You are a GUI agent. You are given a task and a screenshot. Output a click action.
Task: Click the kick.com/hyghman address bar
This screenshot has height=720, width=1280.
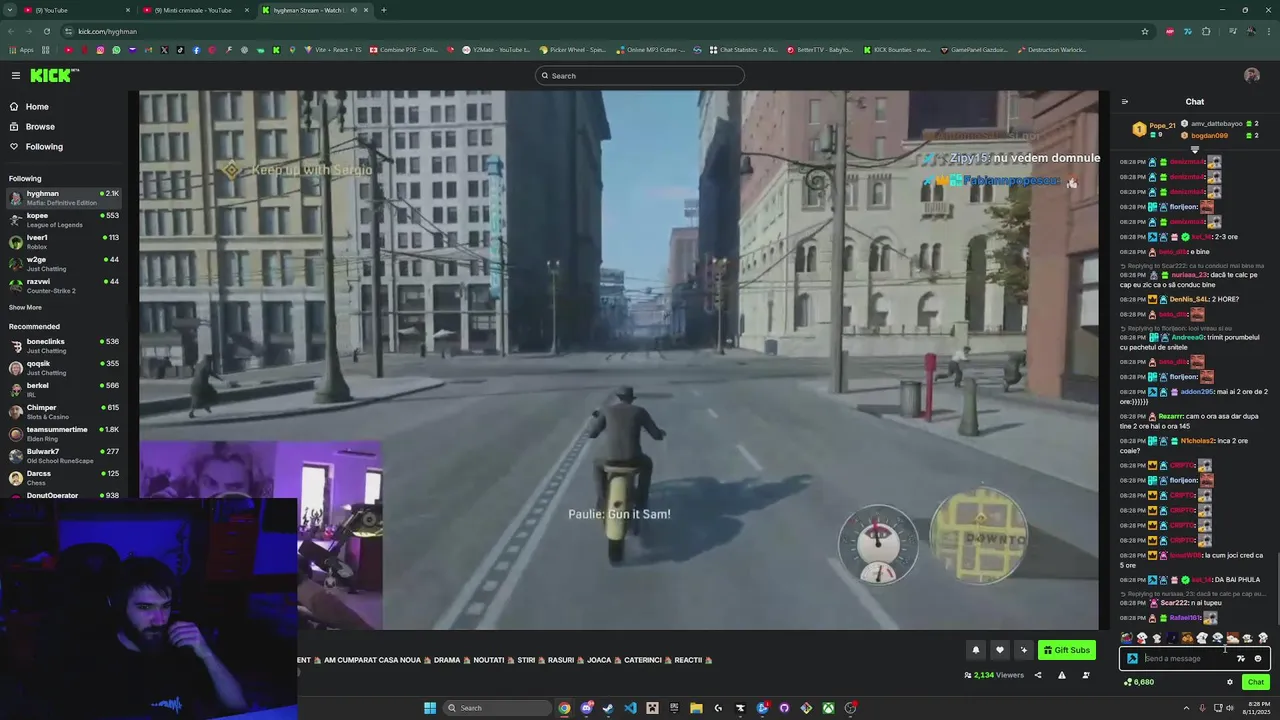click(x=107, y=31)
